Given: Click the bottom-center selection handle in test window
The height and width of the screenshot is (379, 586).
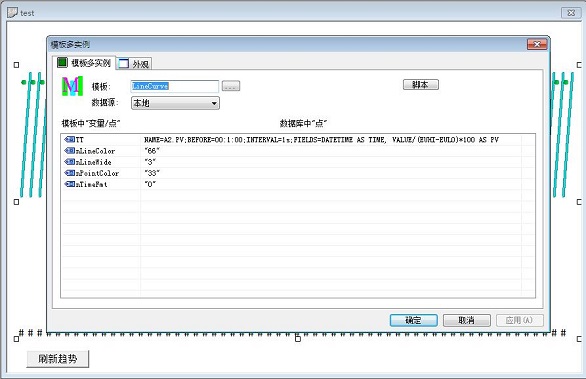Looking at the screenshot, I should pos(298,339).
